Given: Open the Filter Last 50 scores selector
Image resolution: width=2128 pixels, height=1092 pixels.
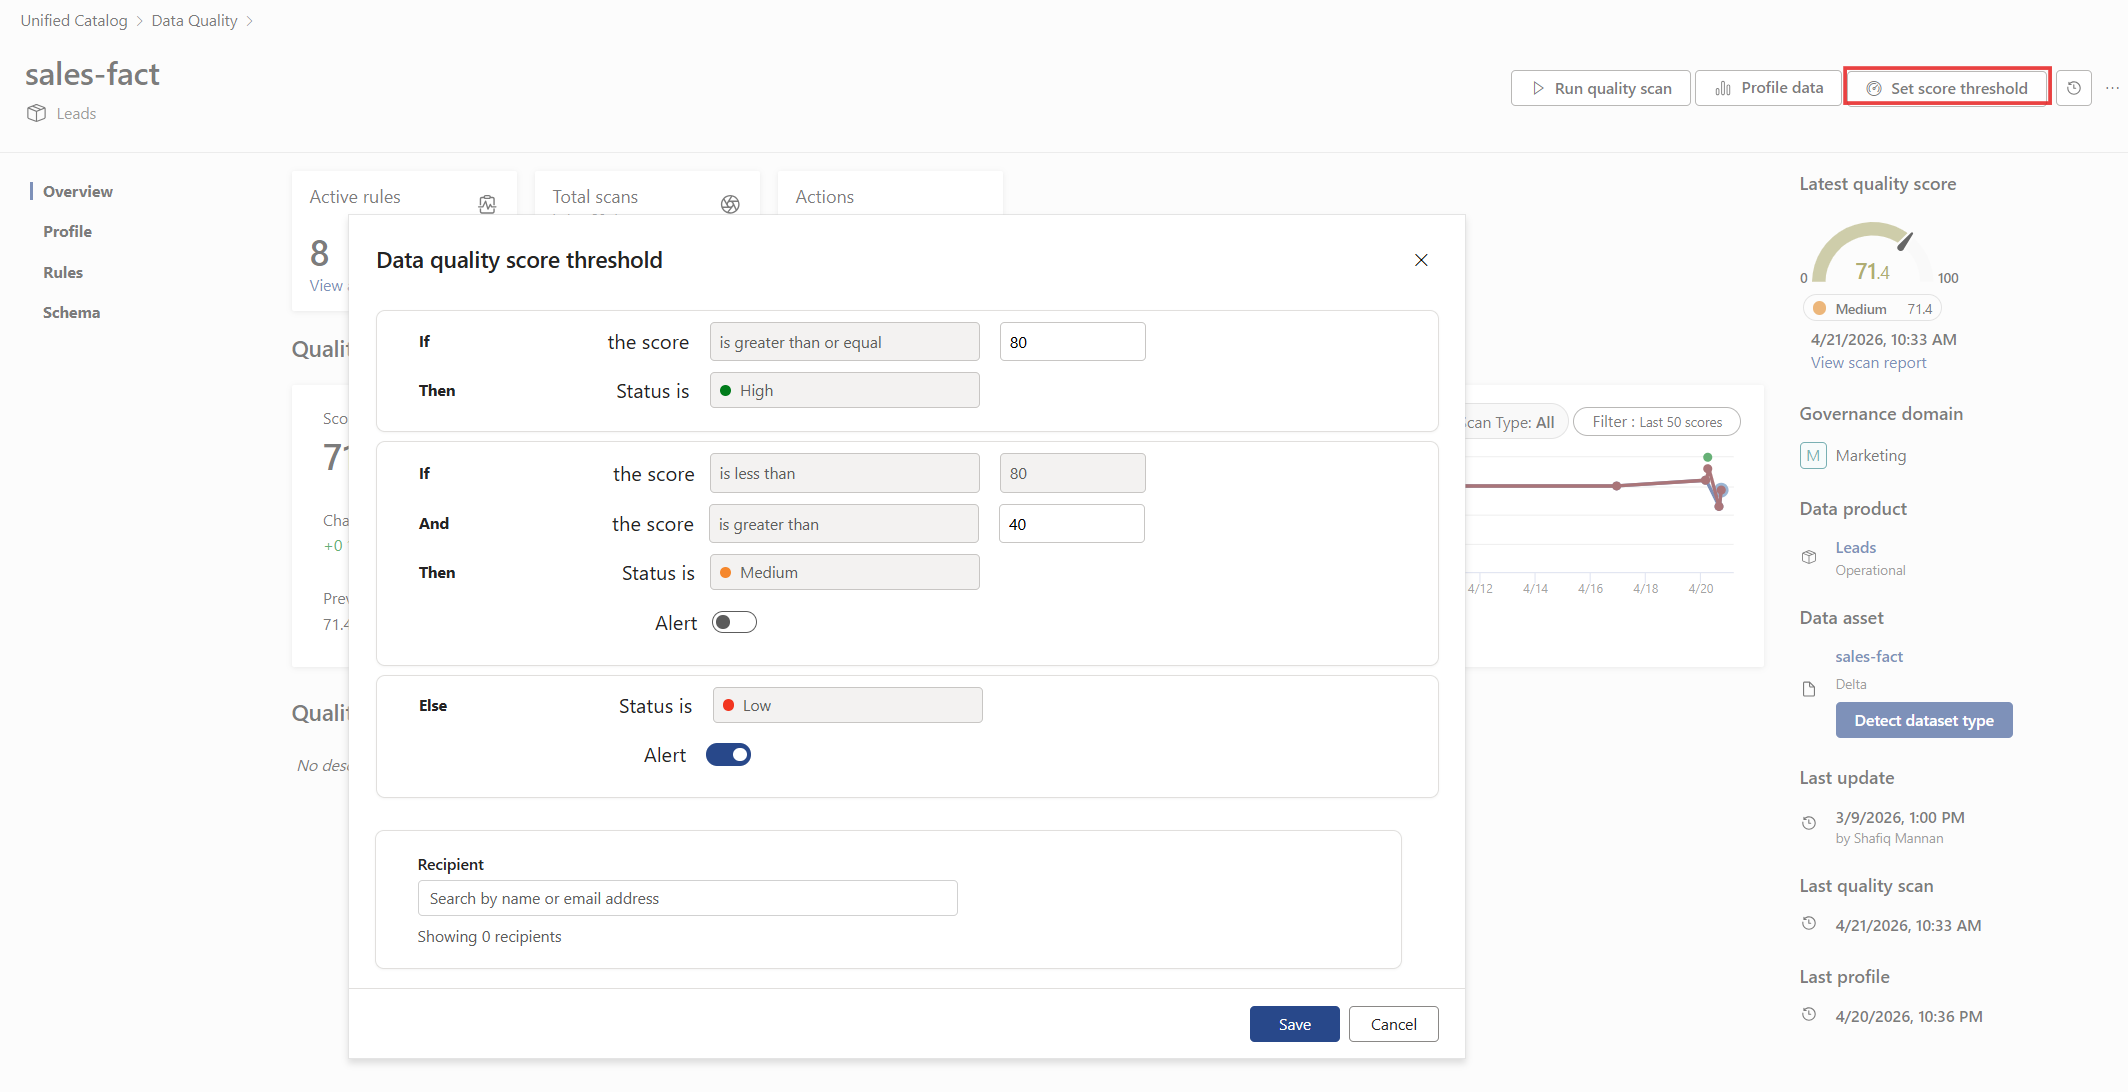Looking at the screenshot, I should click(x=1656, y=422).
